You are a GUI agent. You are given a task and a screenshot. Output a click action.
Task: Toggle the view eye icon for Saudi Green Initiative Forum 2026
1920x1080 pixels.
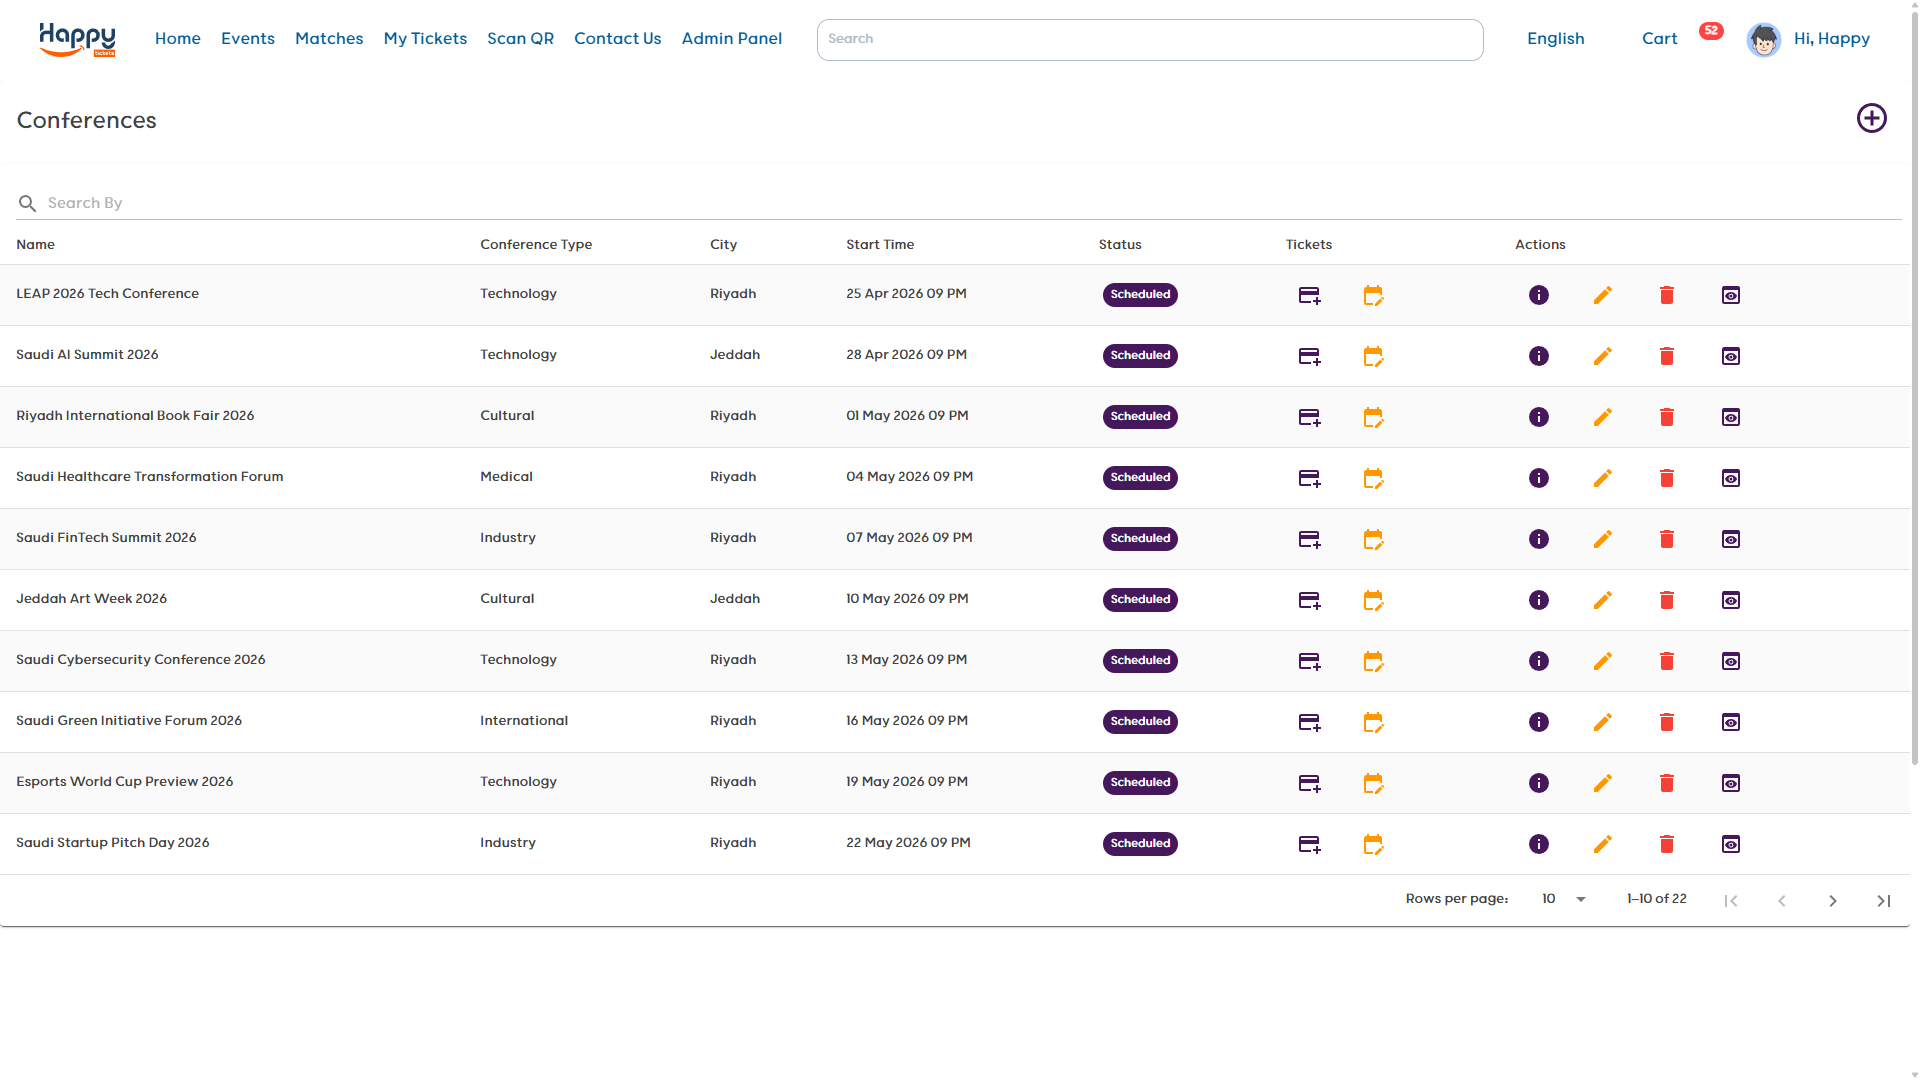1731,722
